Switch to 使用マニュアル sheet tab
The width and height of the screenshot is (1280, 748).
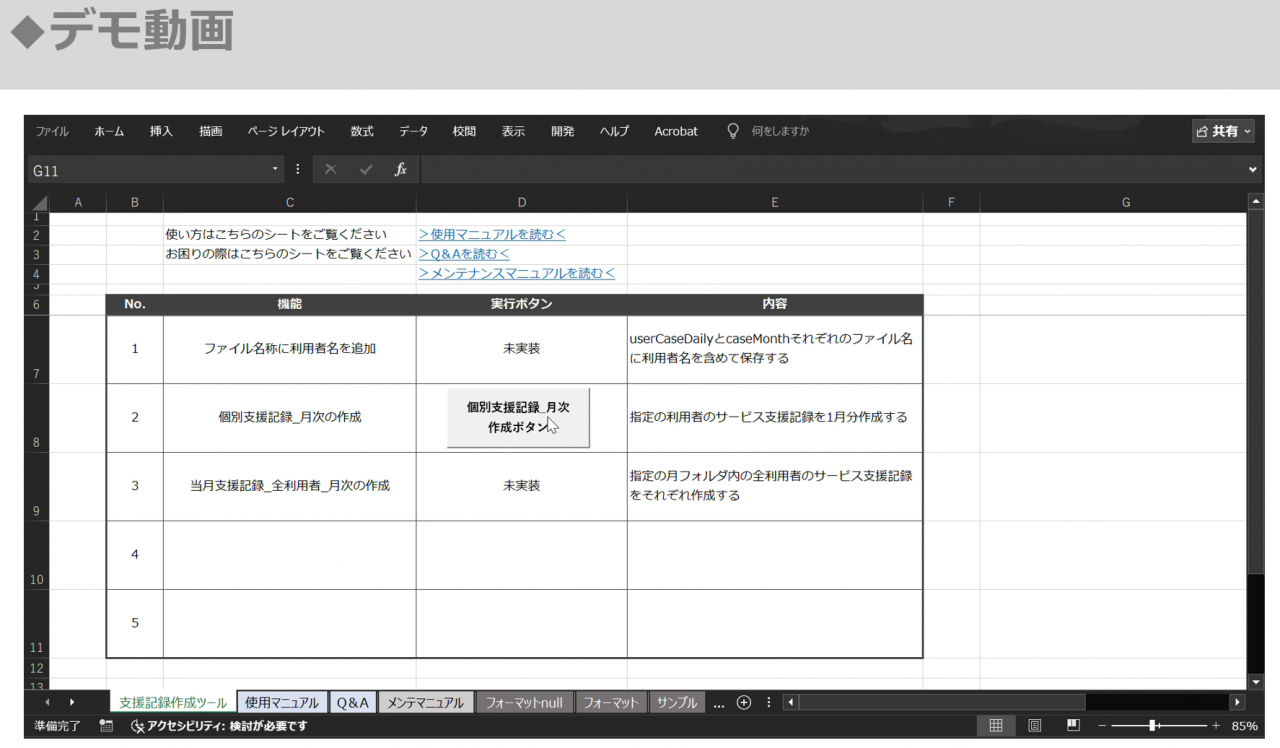coord(282,703)
